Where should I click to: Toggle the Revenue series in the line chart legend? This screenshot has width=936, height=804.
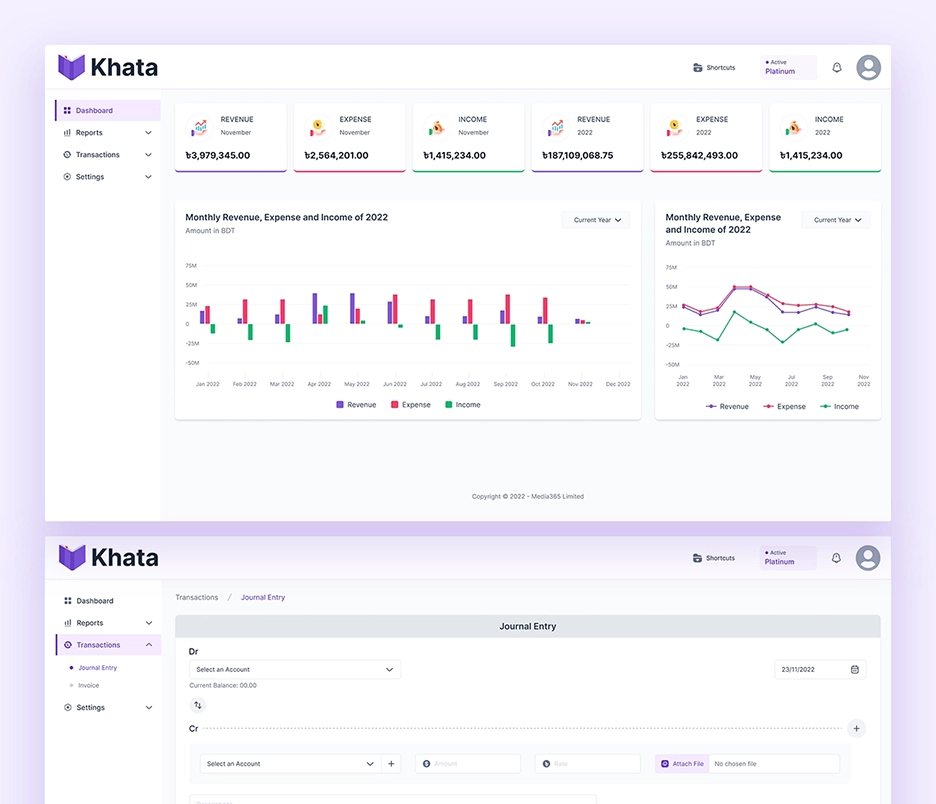pos(727,406)
